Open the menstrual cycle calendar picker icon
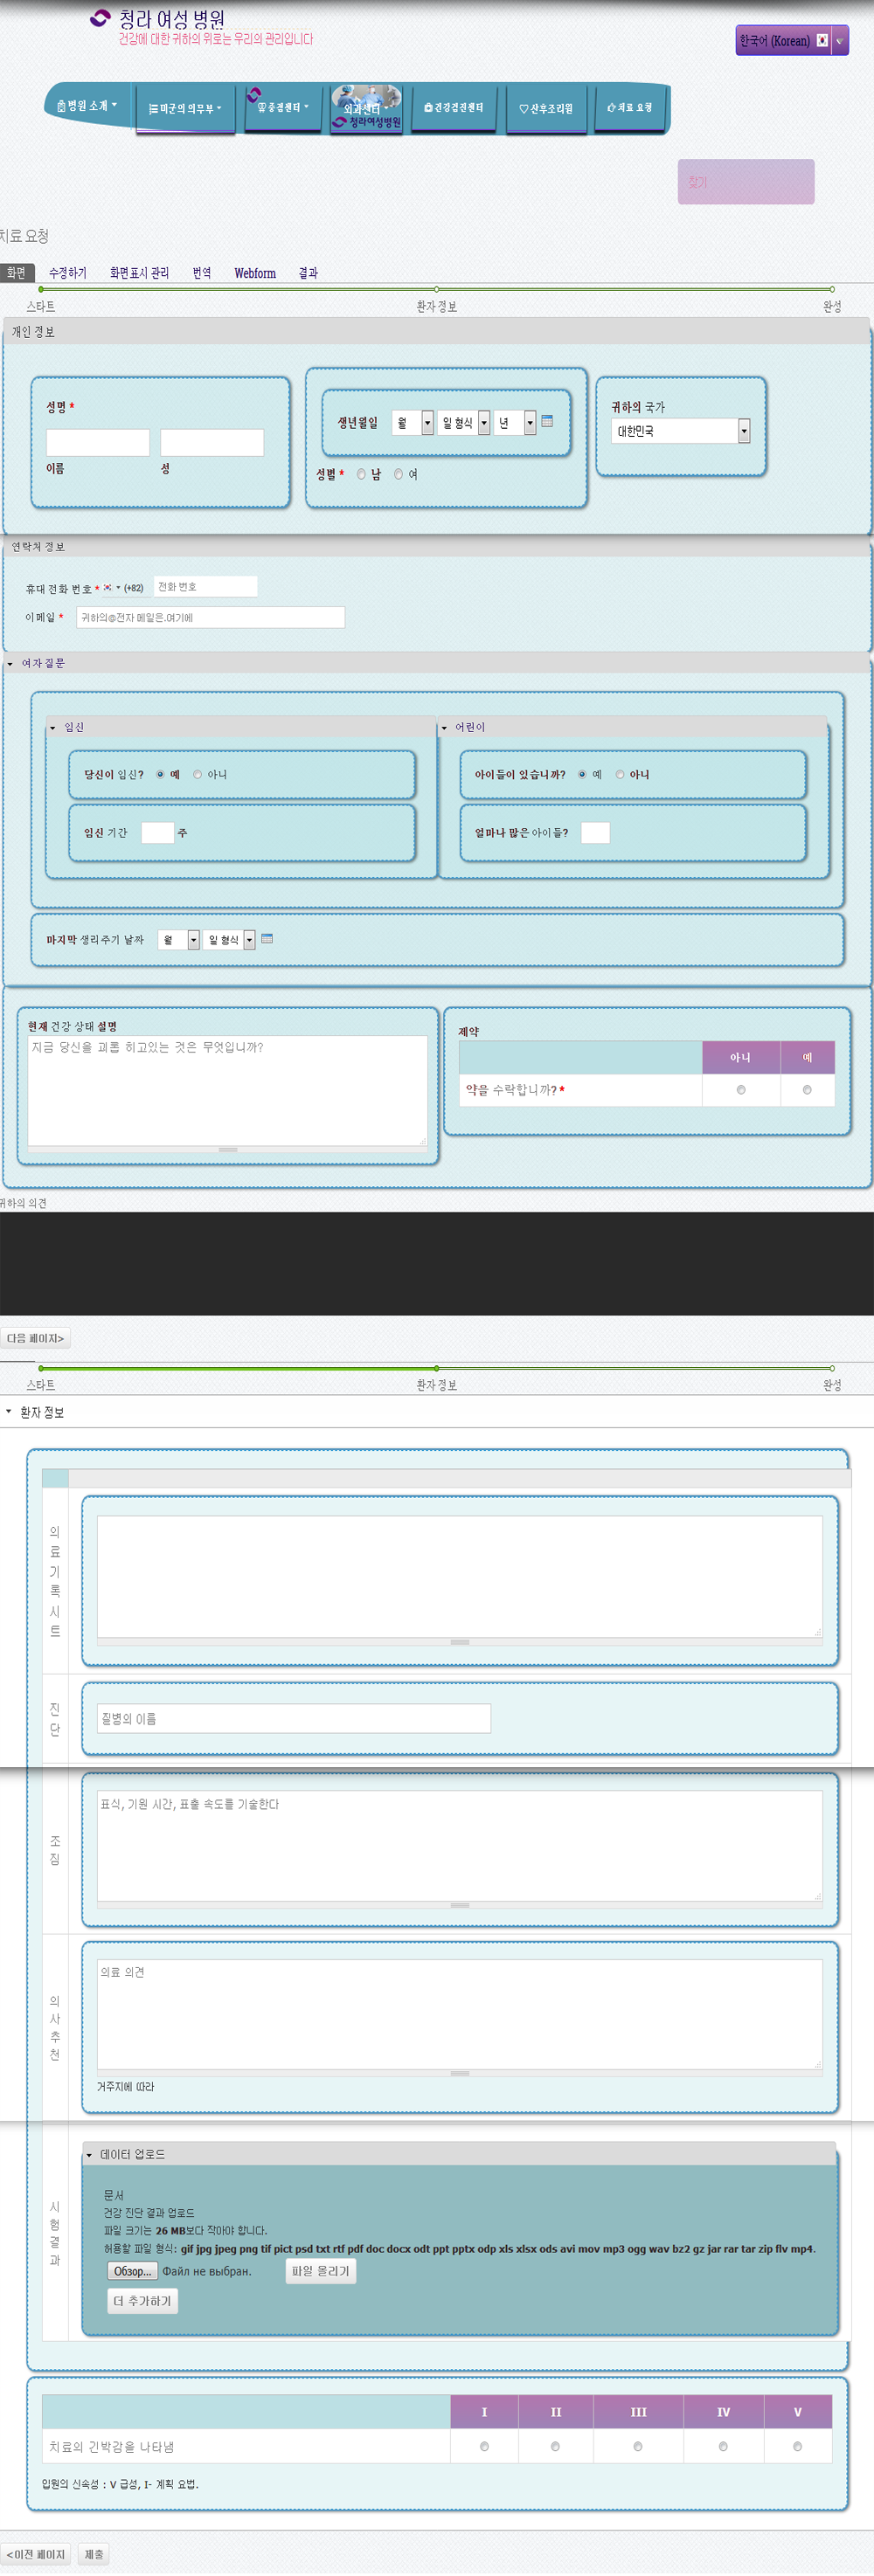 (267, 938)
